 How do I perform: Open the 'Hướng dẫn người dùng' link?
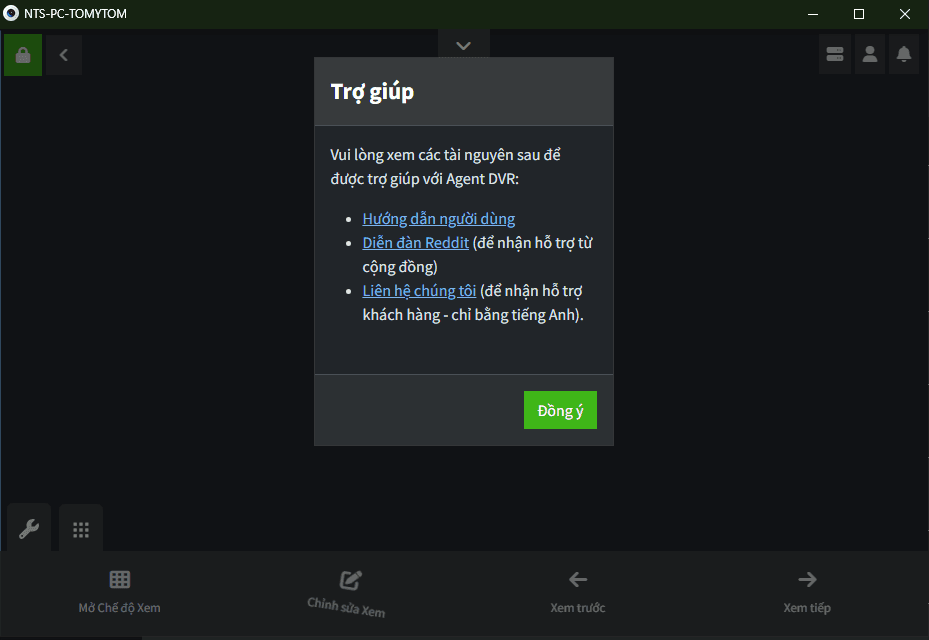pos(438,219)
